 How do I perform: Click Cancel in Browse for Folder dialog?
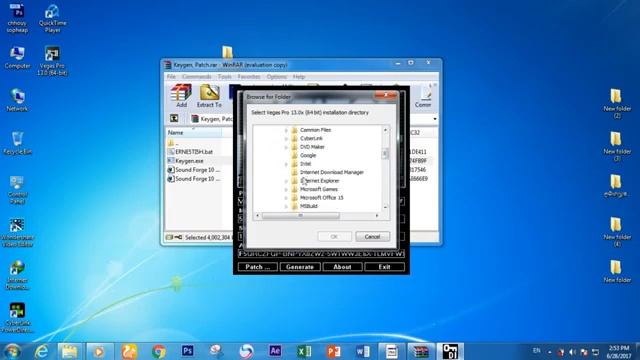(x=372, y=237)
